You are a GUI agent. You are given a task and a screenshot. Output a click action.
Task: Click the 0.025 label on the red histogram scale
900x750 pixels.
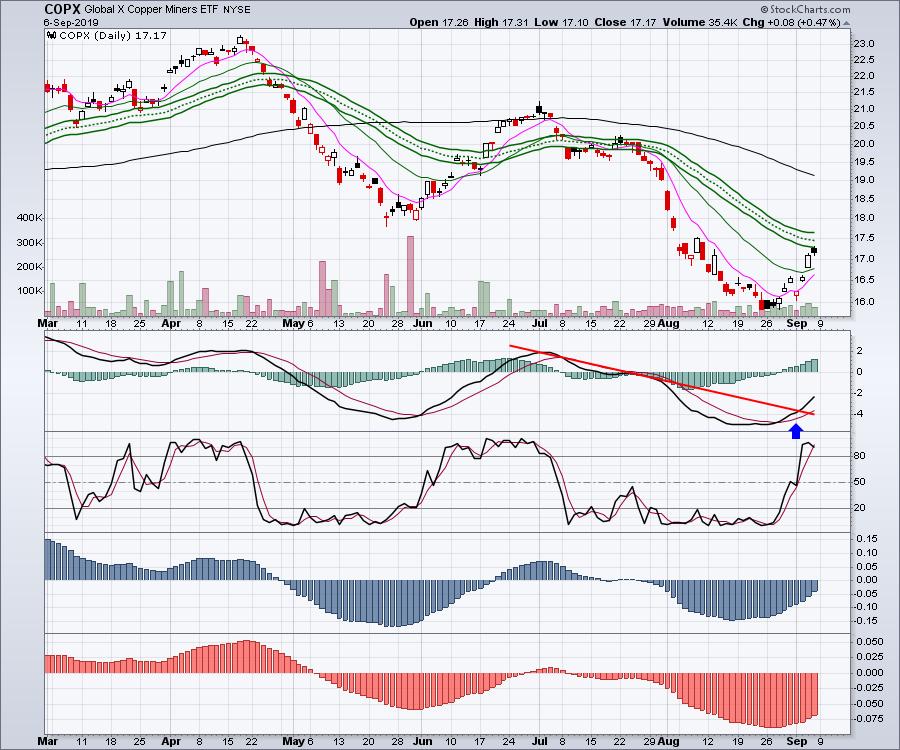(870, 656)
